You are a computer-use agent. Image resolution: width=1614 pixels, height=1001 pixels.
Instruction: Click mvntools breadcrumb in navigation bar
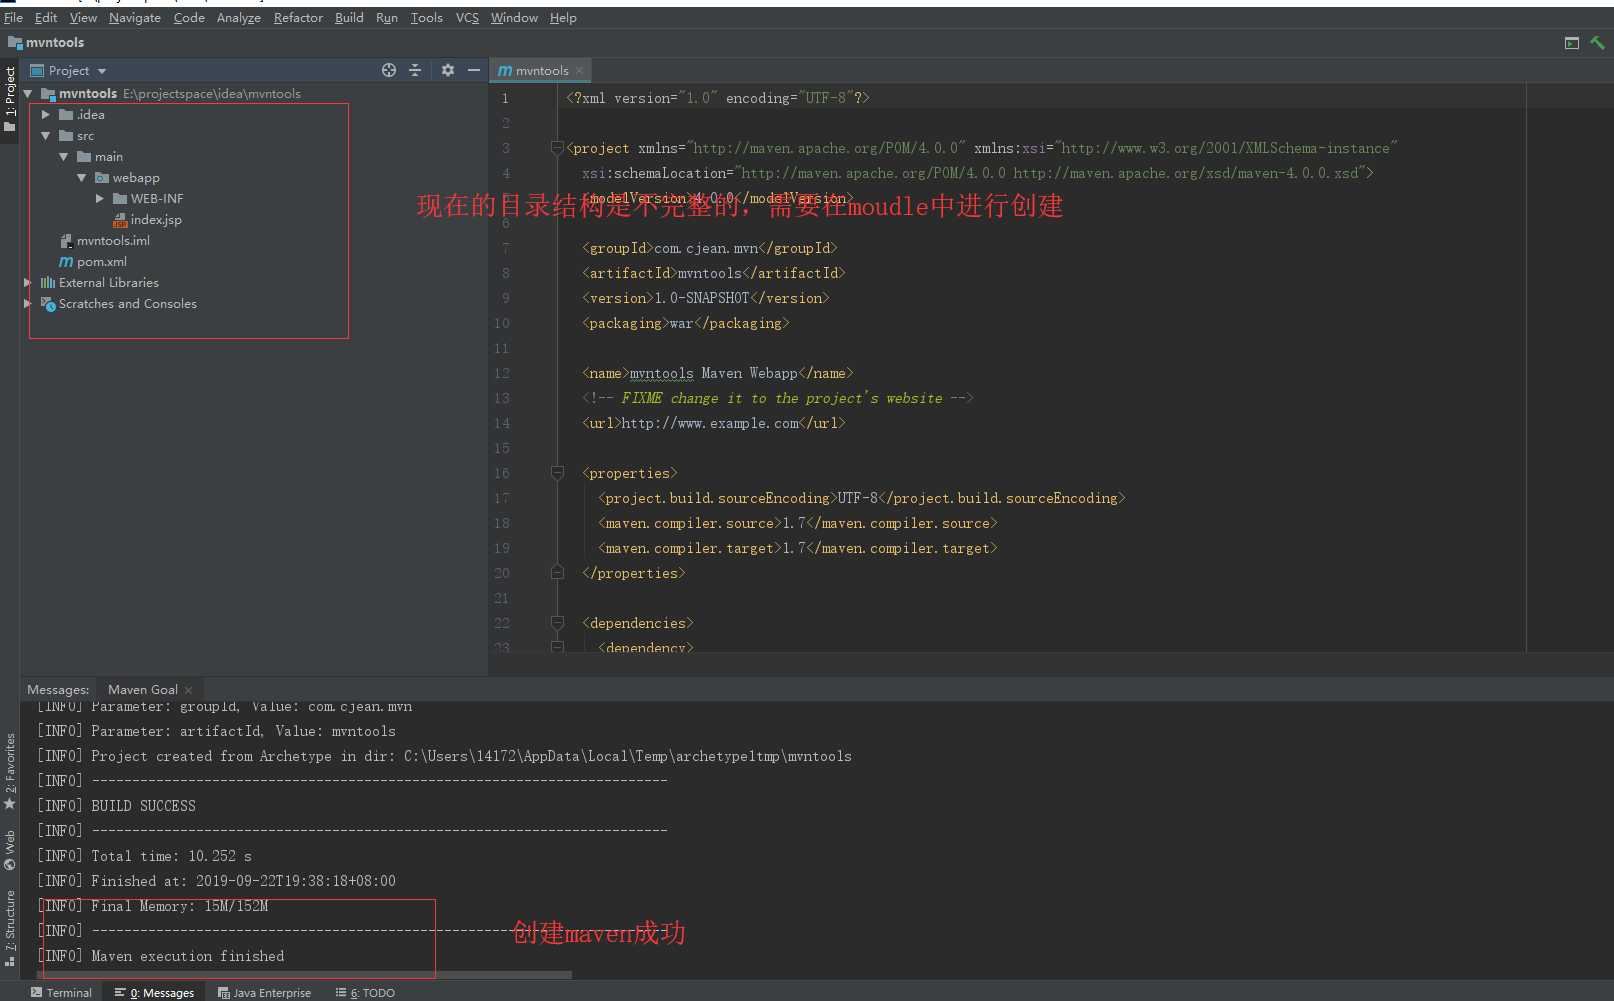46,43
